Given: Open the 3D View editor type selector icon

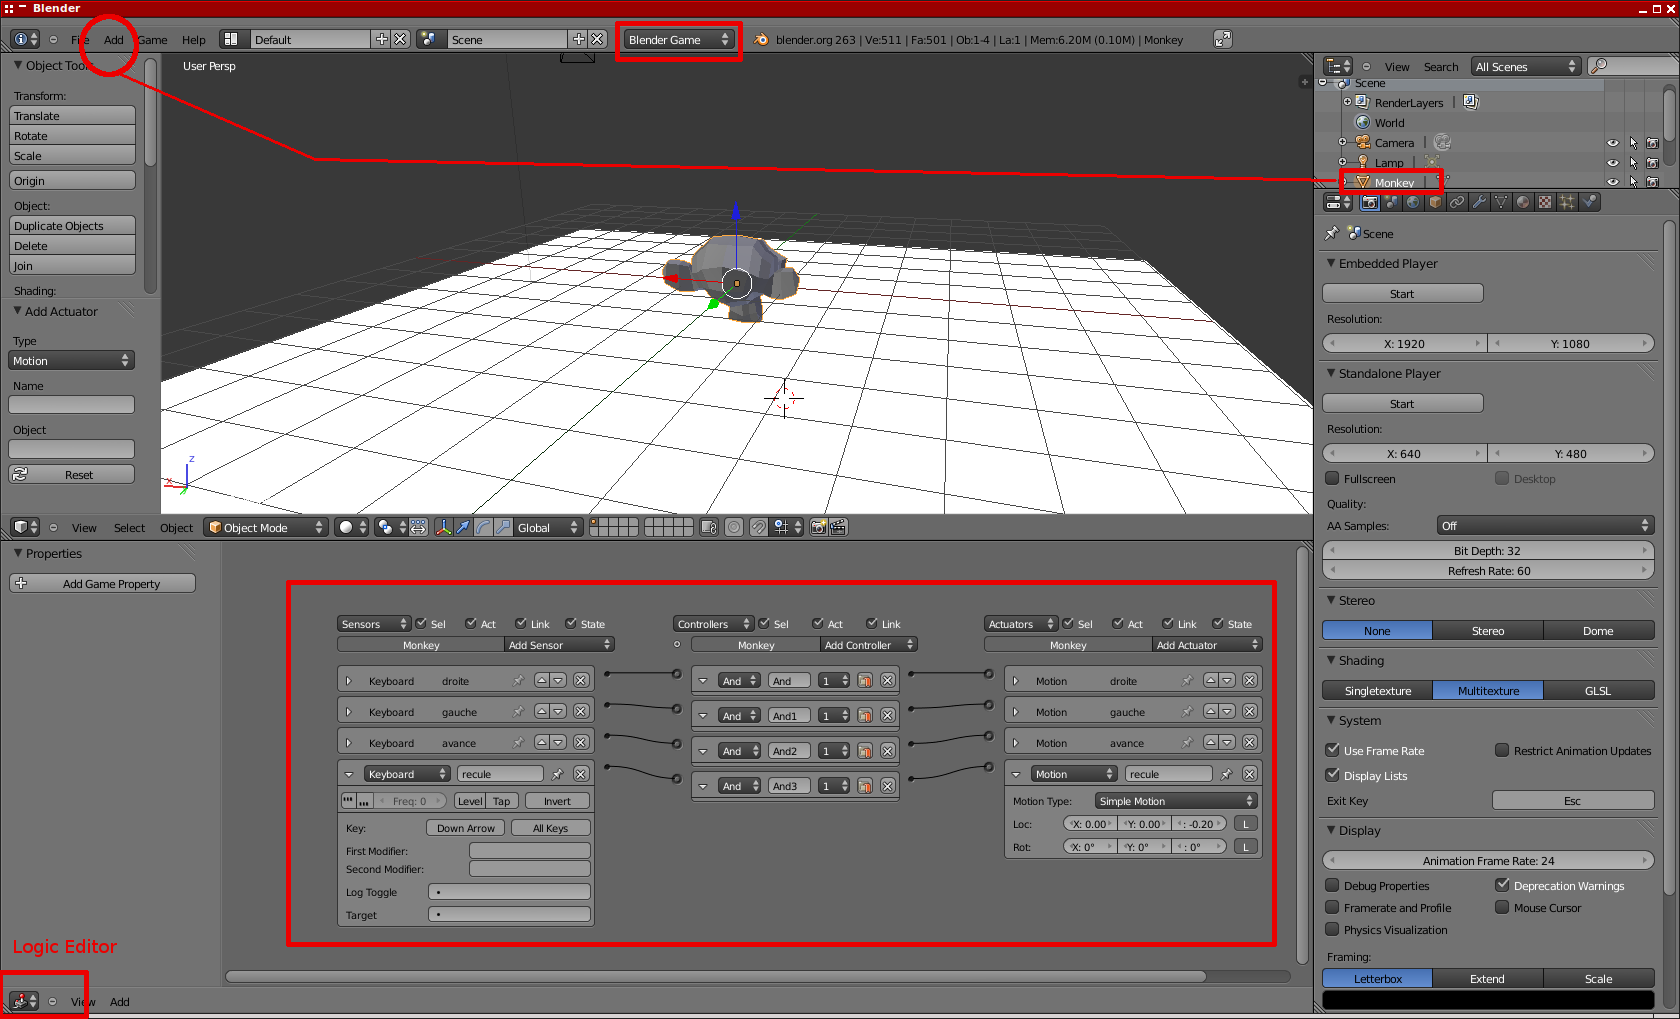Looking at the screenshot, I should click(26, 527).
